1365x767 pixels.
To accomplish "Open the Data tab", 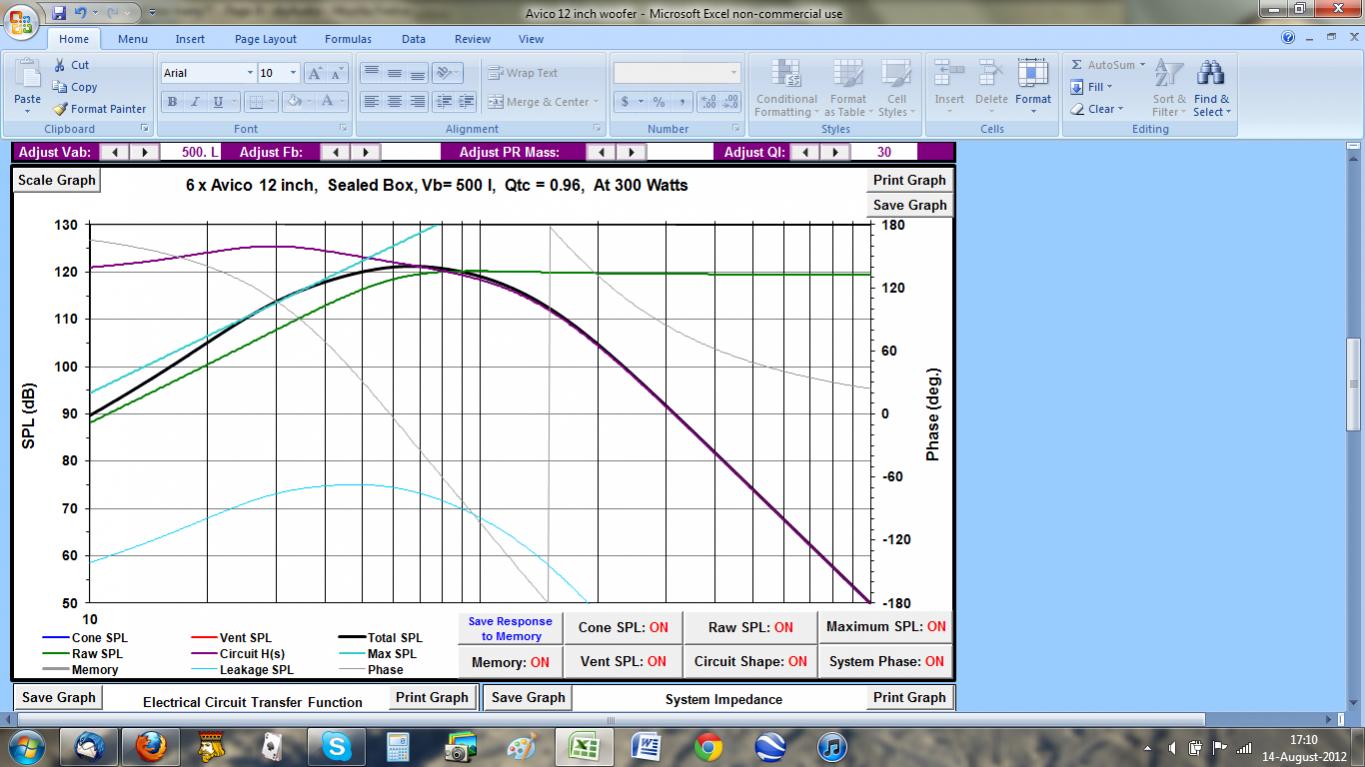I will point(413,39).
